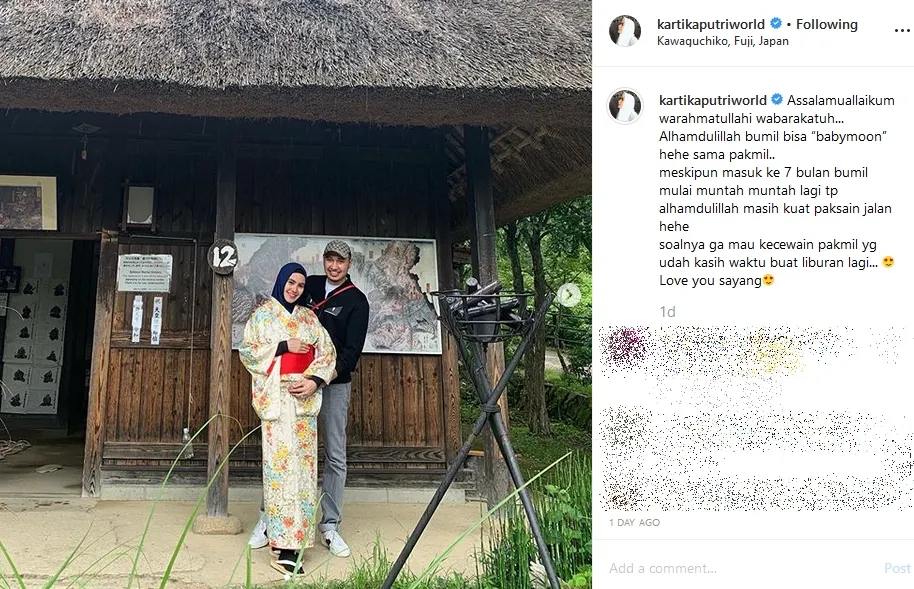Toggle the Following button
This screenshot has width=914, height=589.
pos(827,24)
